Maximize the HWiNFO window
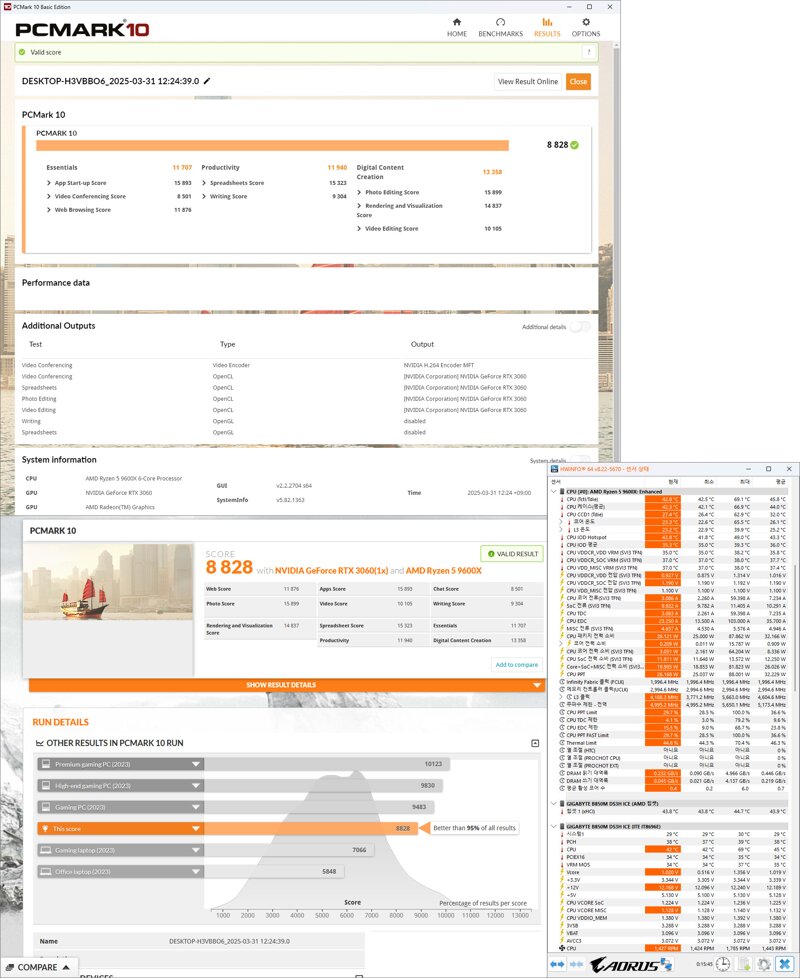Viewport: 800px width, 978px height. click(768, 469)
